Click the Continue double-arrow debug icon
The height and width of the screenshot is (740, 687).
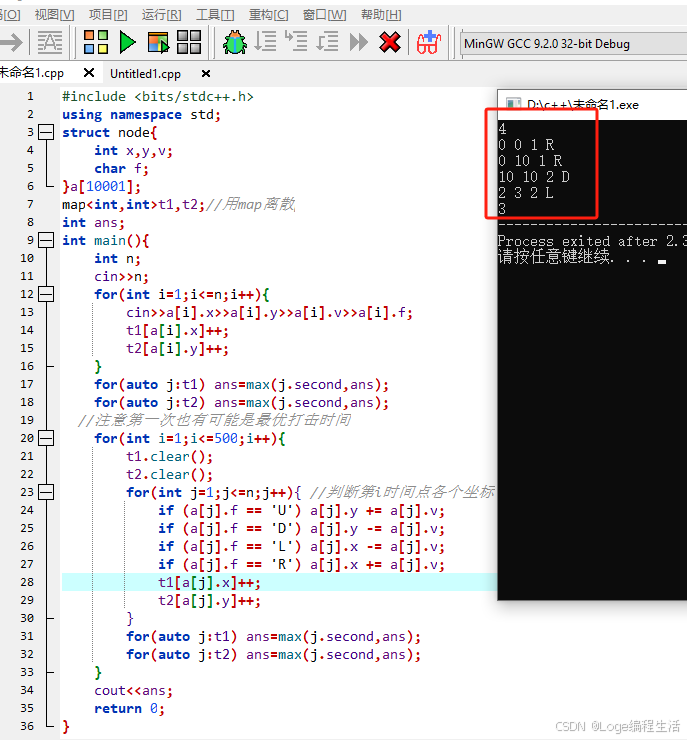[359, 42]
